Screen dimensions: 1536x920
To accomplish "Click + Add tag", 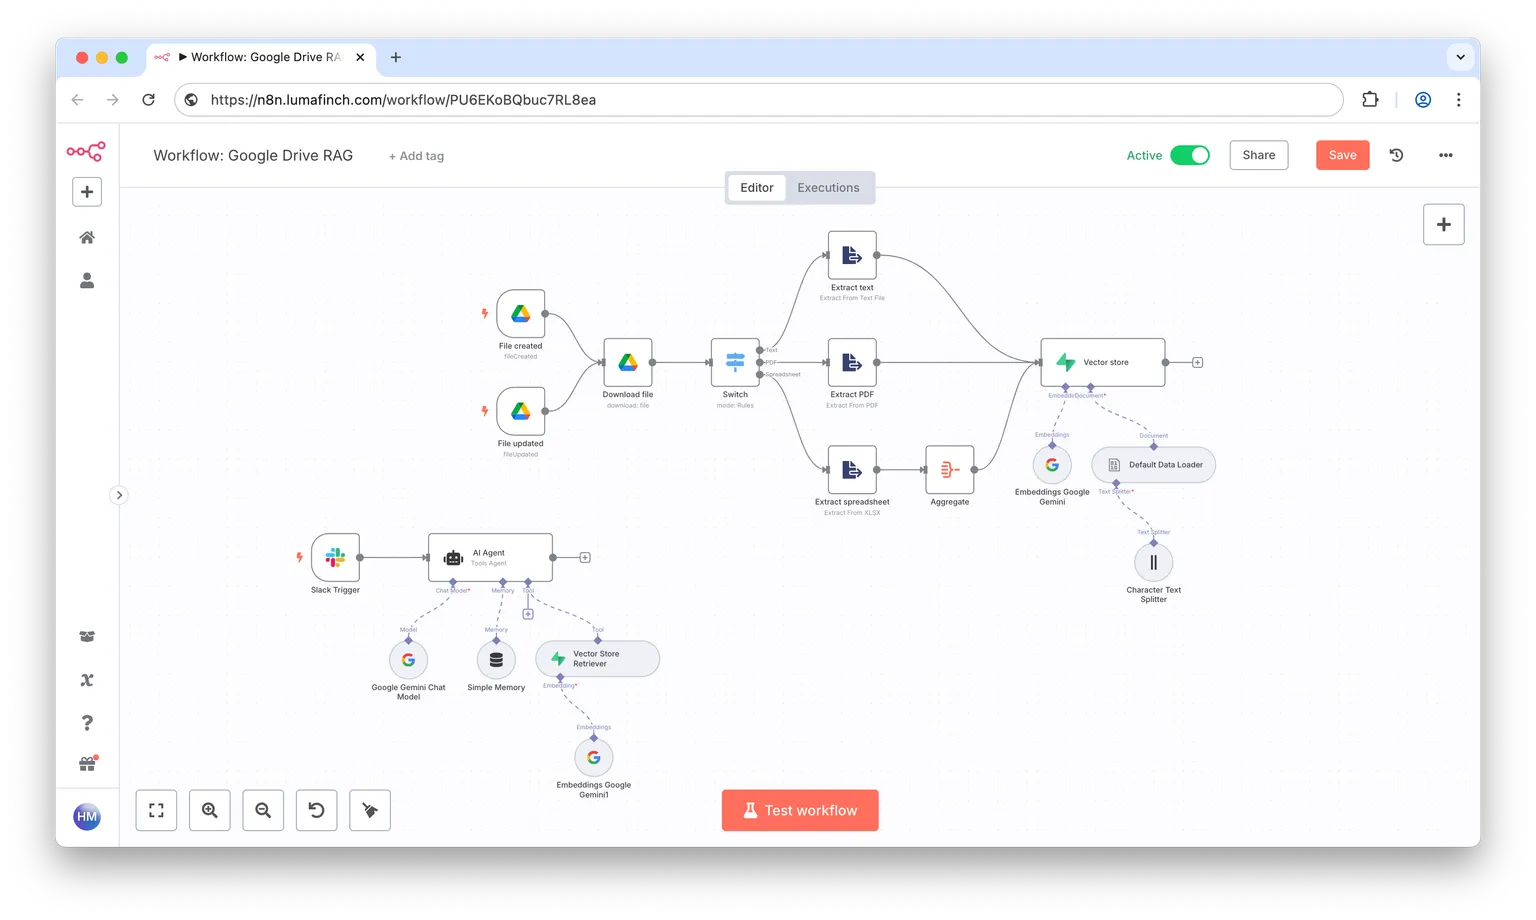I will (x=416, y=156).
